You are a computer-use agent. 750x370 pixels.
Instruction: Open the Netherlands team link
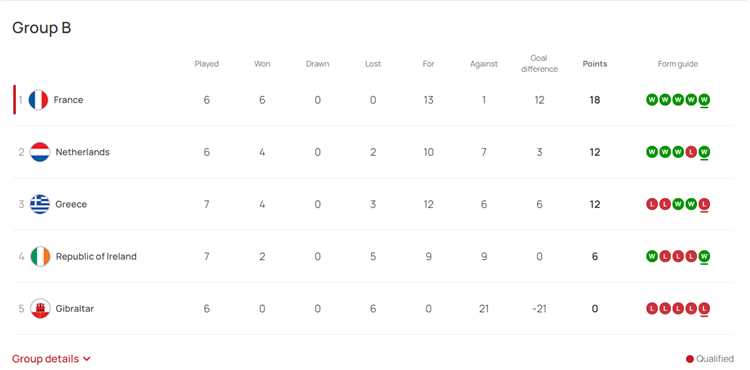point(82,152)
